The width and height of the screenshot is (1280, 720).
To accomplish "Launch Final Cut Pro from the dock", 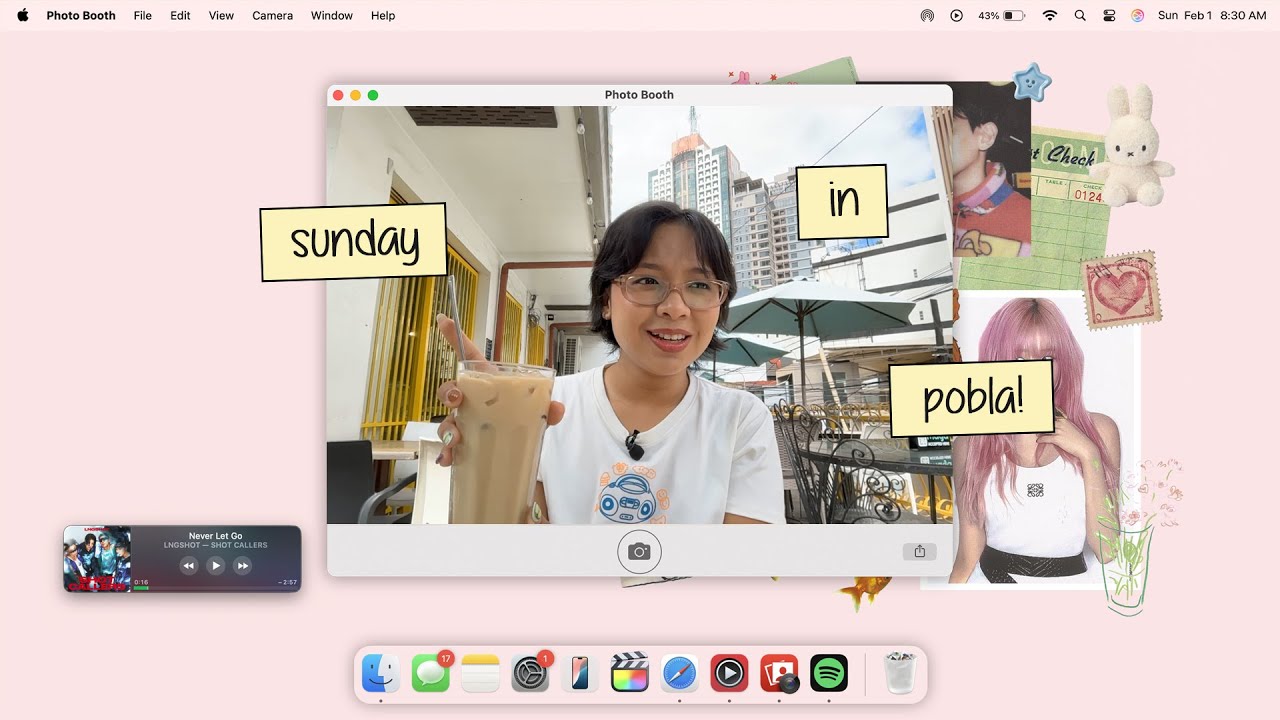I will tap(629, 673).
